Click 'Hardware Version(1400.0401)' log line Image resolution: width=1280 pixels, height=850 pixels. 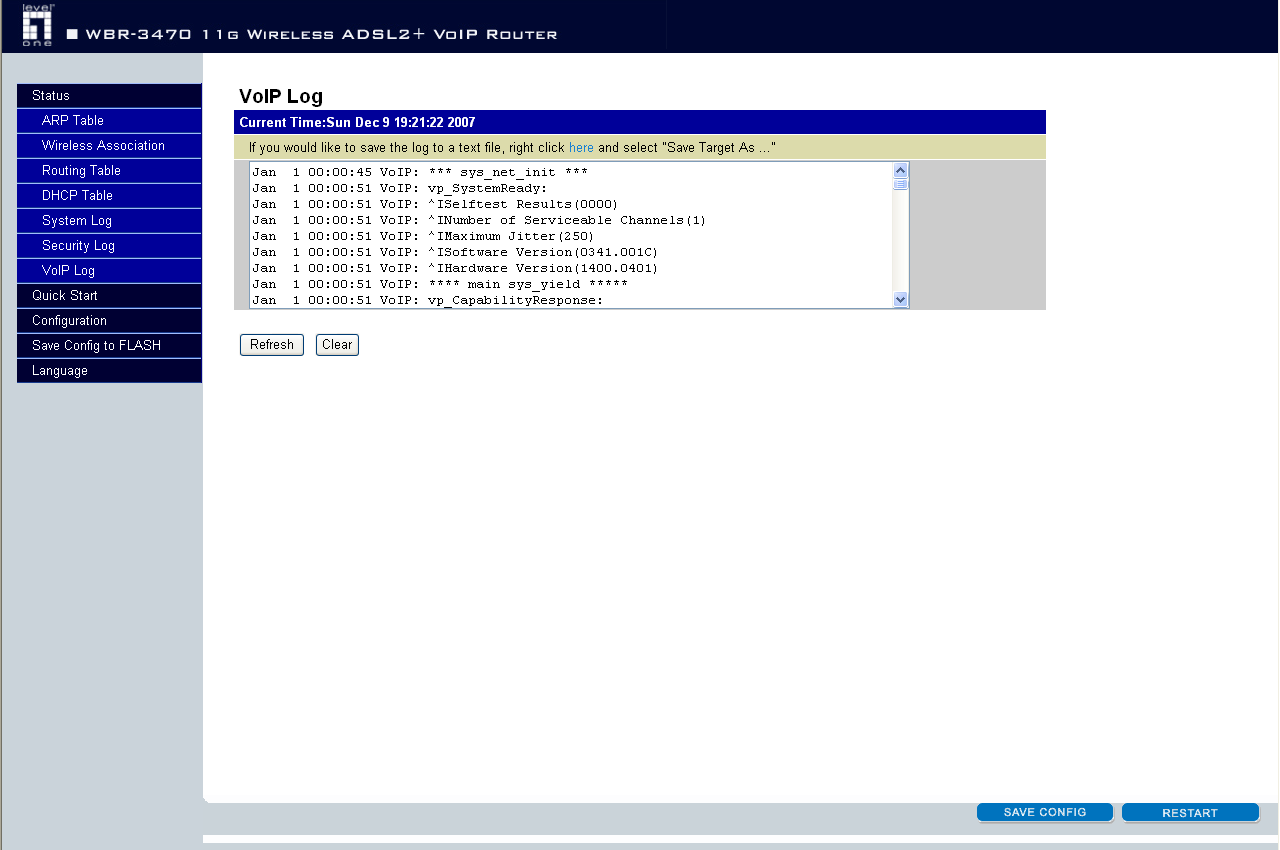pos(455,268)
